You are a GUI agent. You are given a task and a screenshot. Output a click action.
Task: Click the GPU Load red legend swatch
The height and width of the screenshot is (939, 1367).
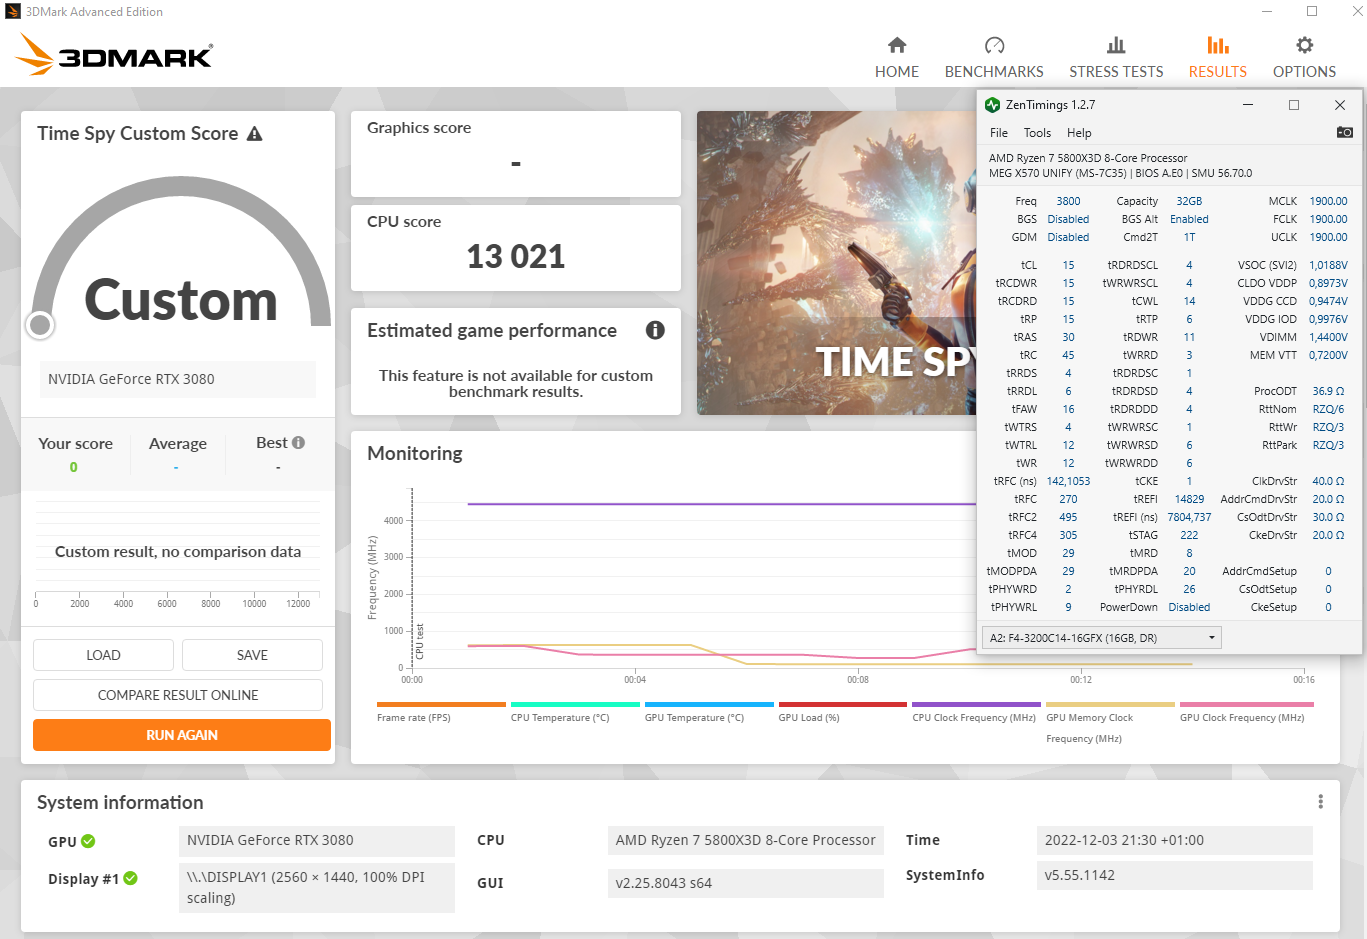[x=843, y=704]
